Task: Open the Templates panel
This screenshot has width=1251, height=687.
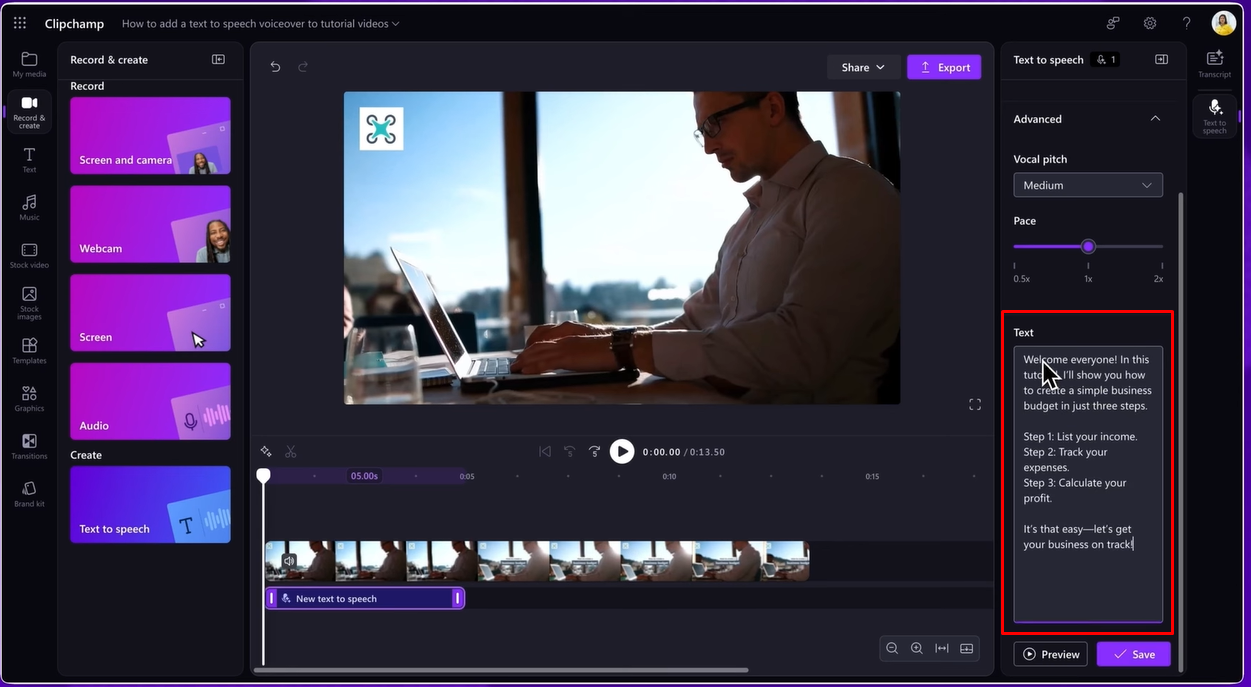Action: pos(28,351)
